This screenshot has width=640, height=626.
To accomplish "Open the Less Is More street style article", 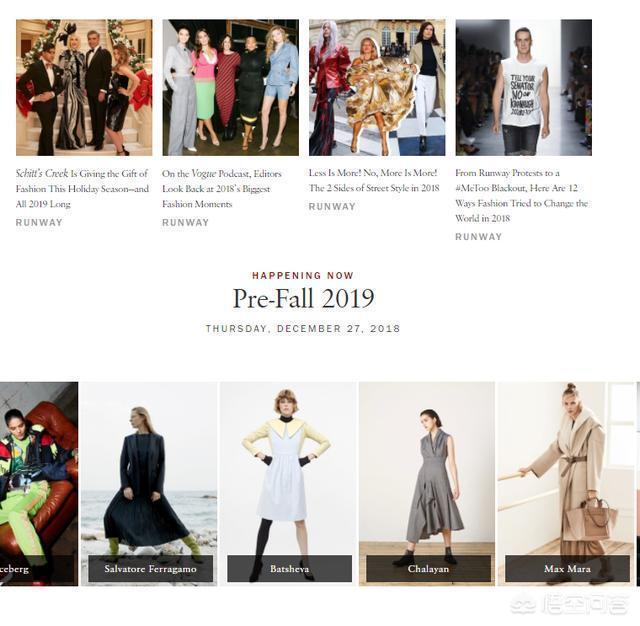I will [x=374, y=180].
